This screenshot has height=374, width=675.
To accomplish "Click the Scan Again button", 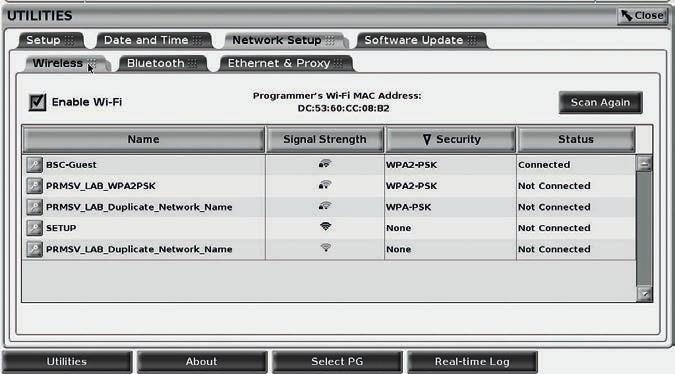I will 601,102.
